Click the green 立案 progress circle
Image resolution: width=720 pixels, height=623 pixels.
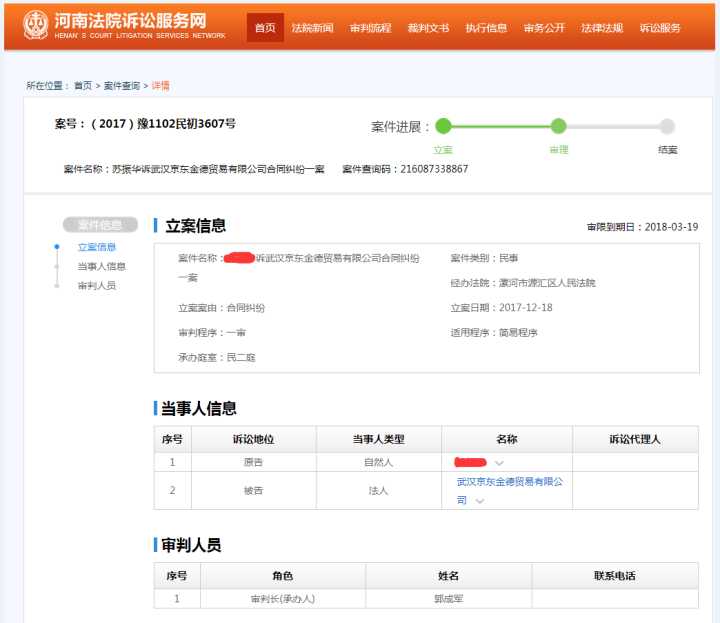[443, 126]
